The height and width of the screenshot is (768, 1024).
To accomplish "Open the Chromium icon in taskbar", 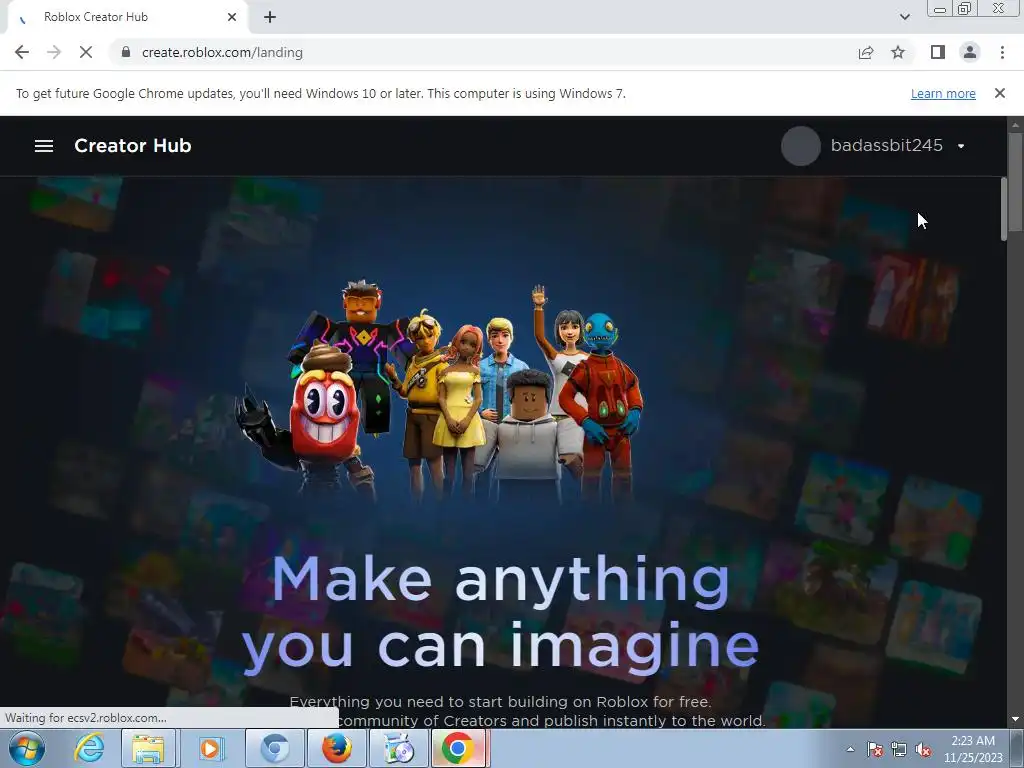I will pyautogui.click(x=274, y=748).
